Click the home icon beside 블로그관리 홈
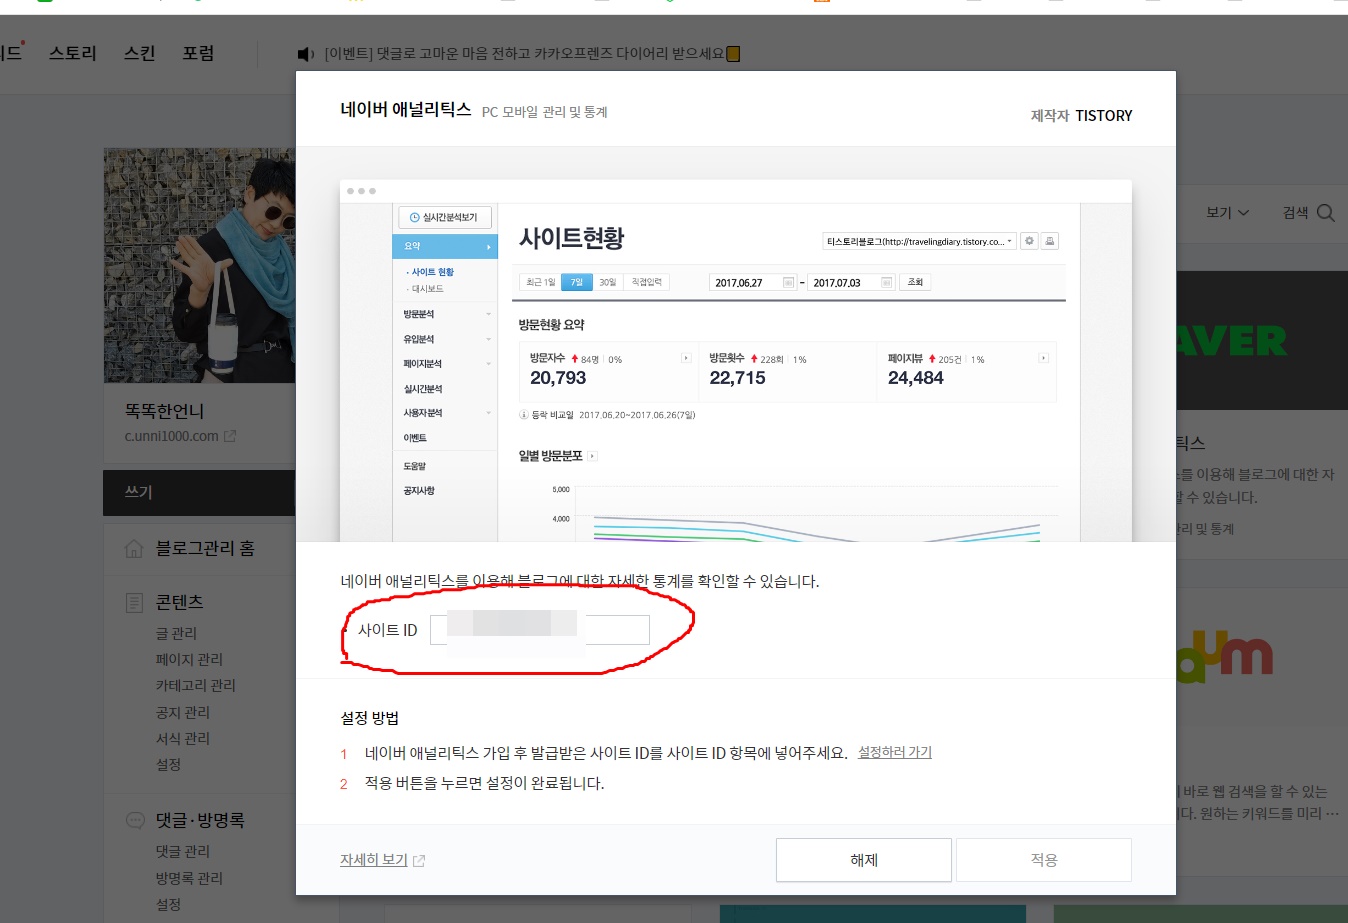1348x923 pixels. point(134,548)
